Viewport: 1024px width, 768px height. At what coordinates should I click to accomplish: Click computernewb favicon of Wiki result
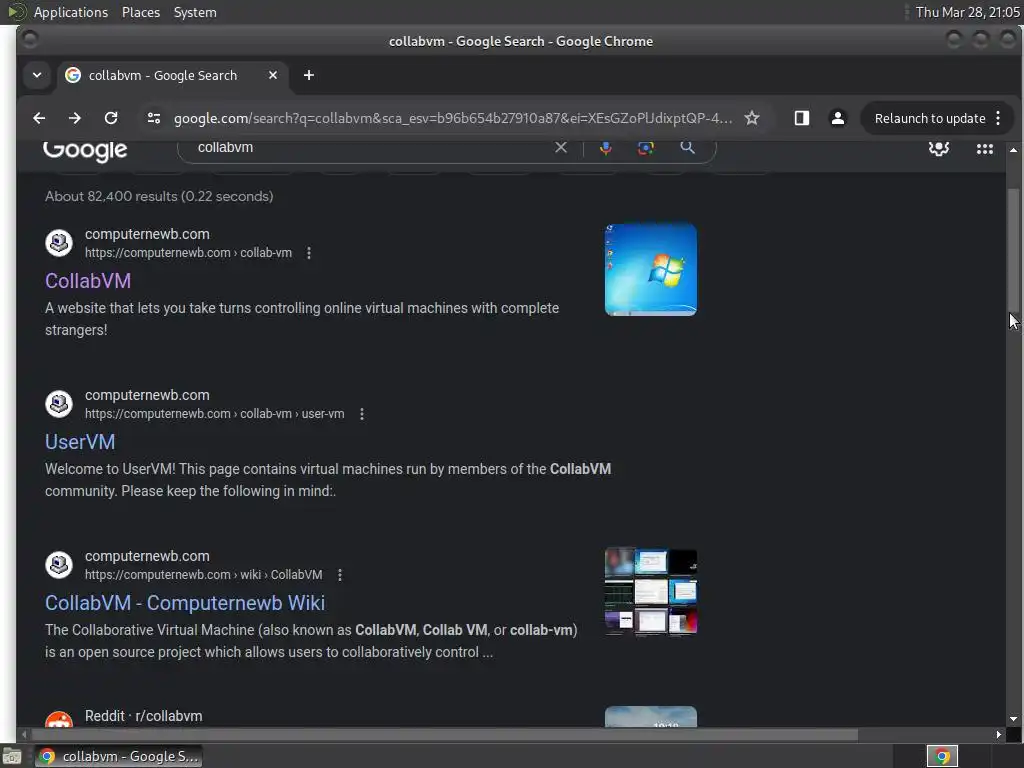[x=59, y=565]
